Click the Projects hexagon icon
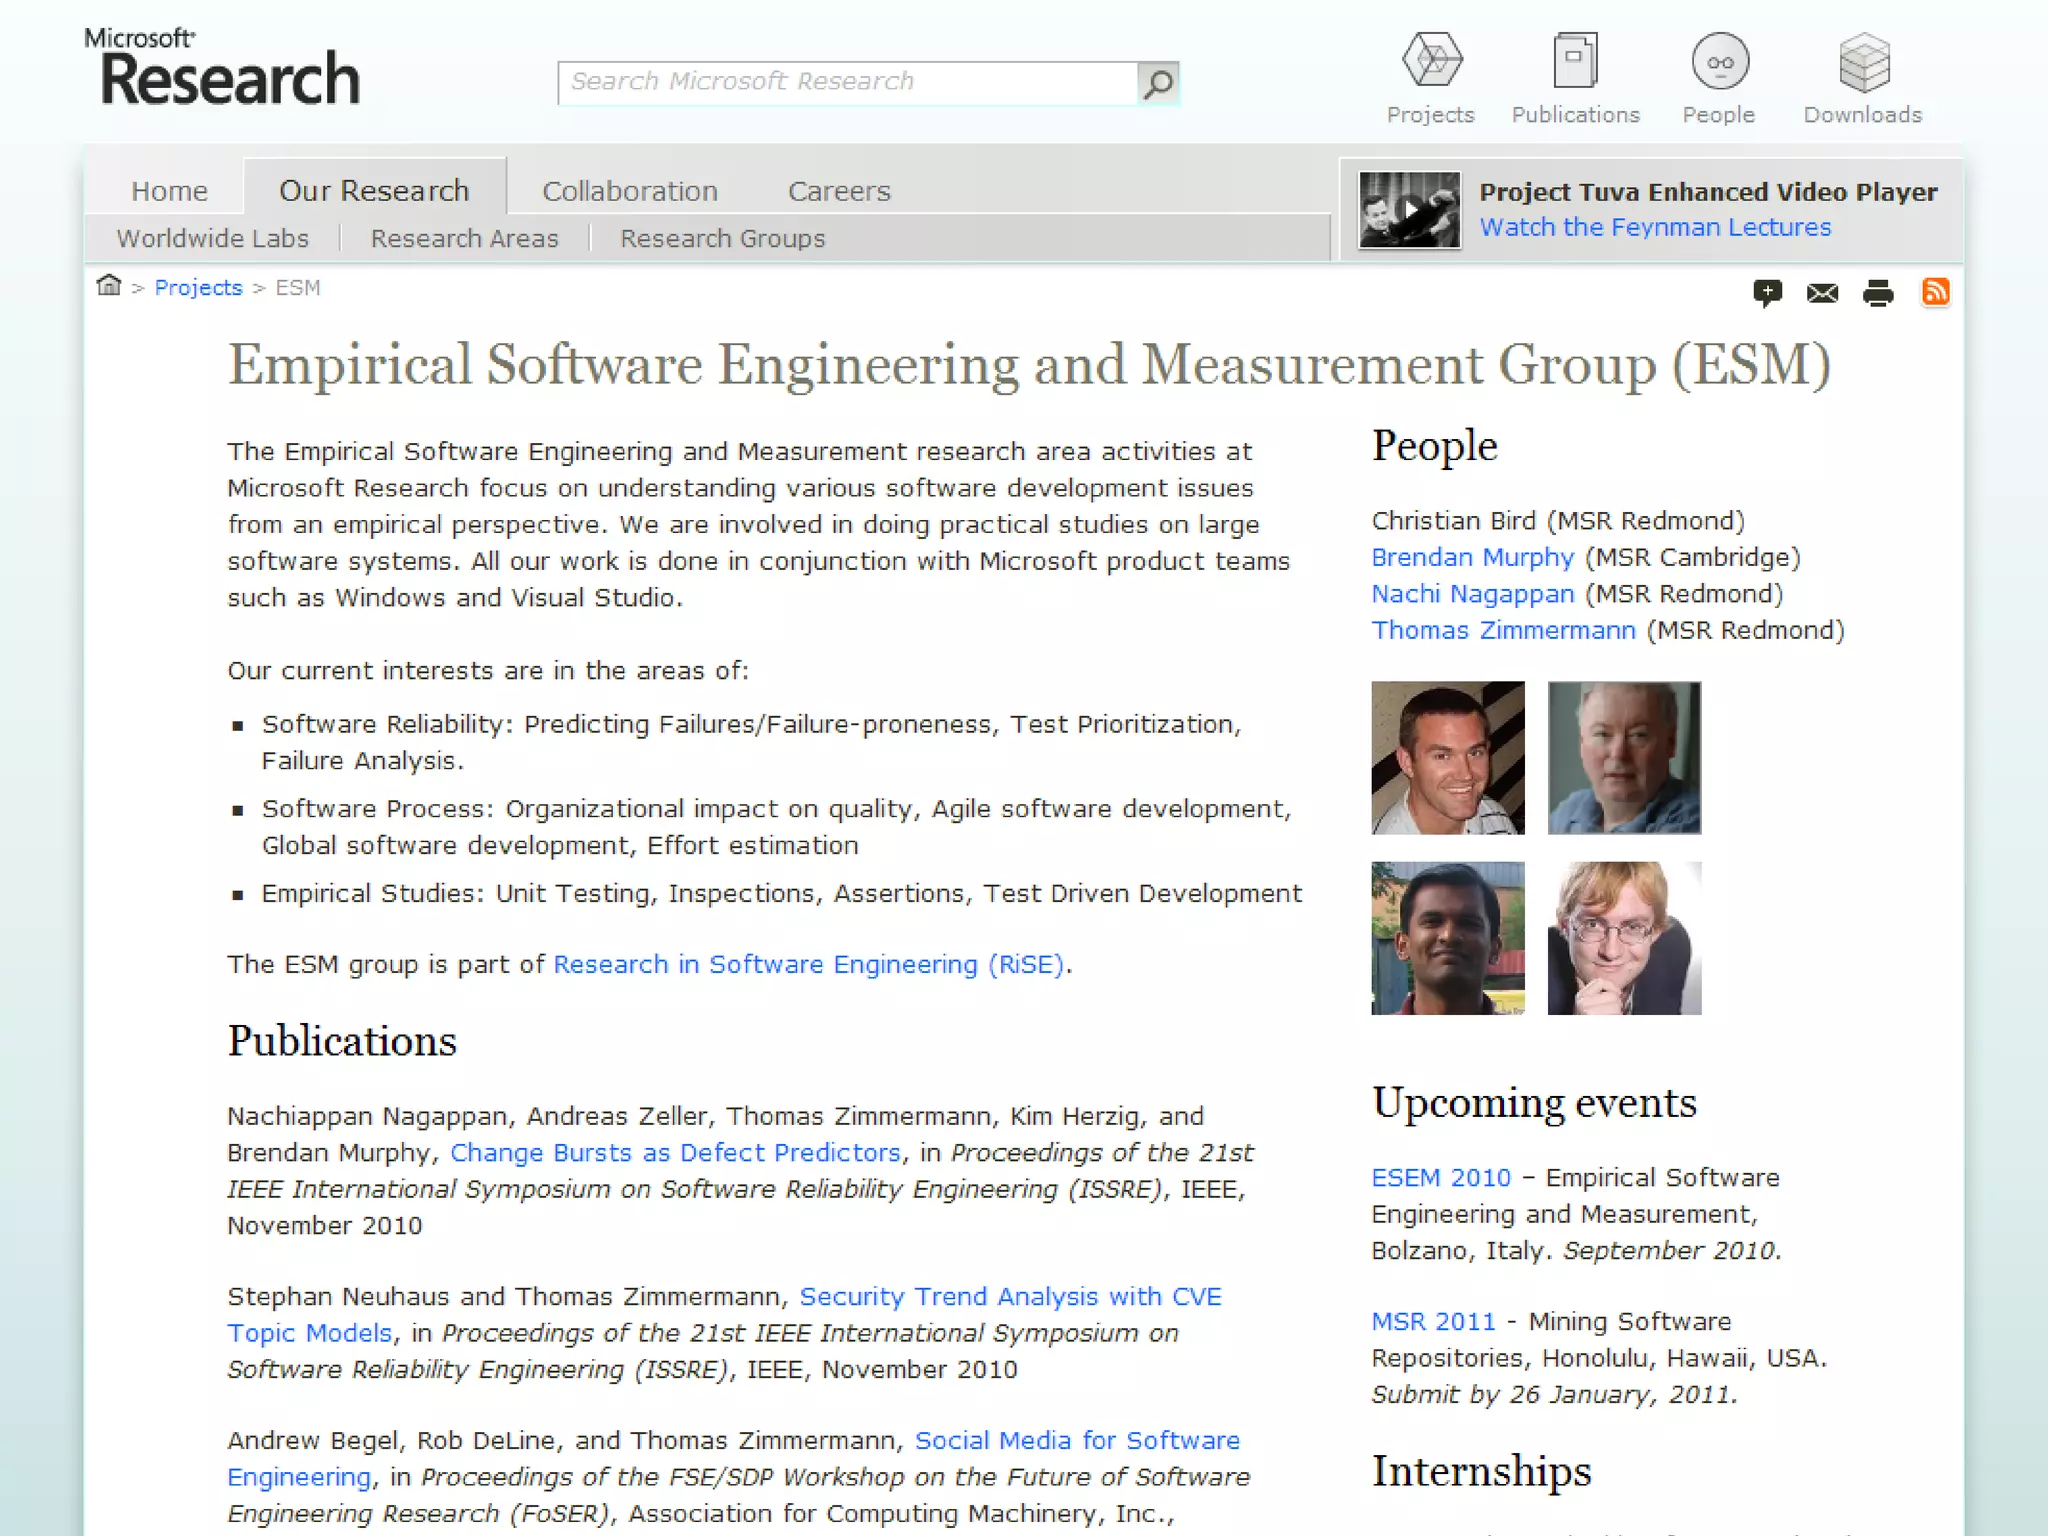 pos(1431,61)
